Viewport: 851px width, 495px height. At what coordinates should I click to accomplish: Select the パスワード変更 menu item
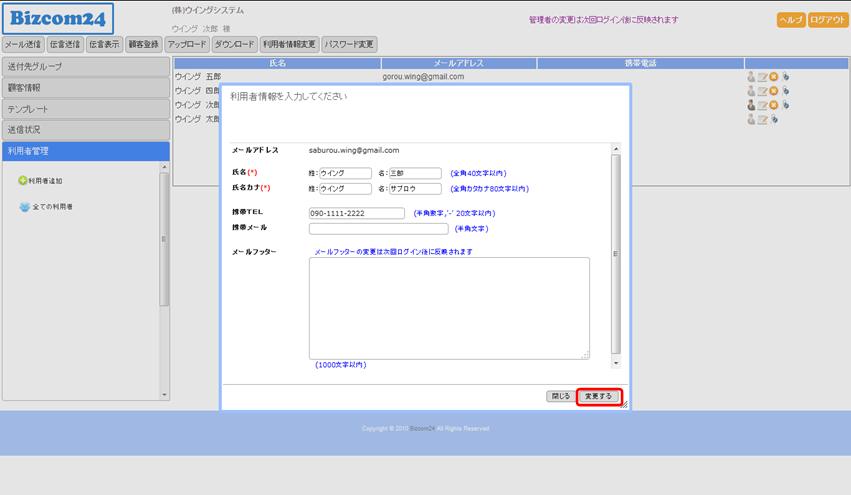pos(349,44)
